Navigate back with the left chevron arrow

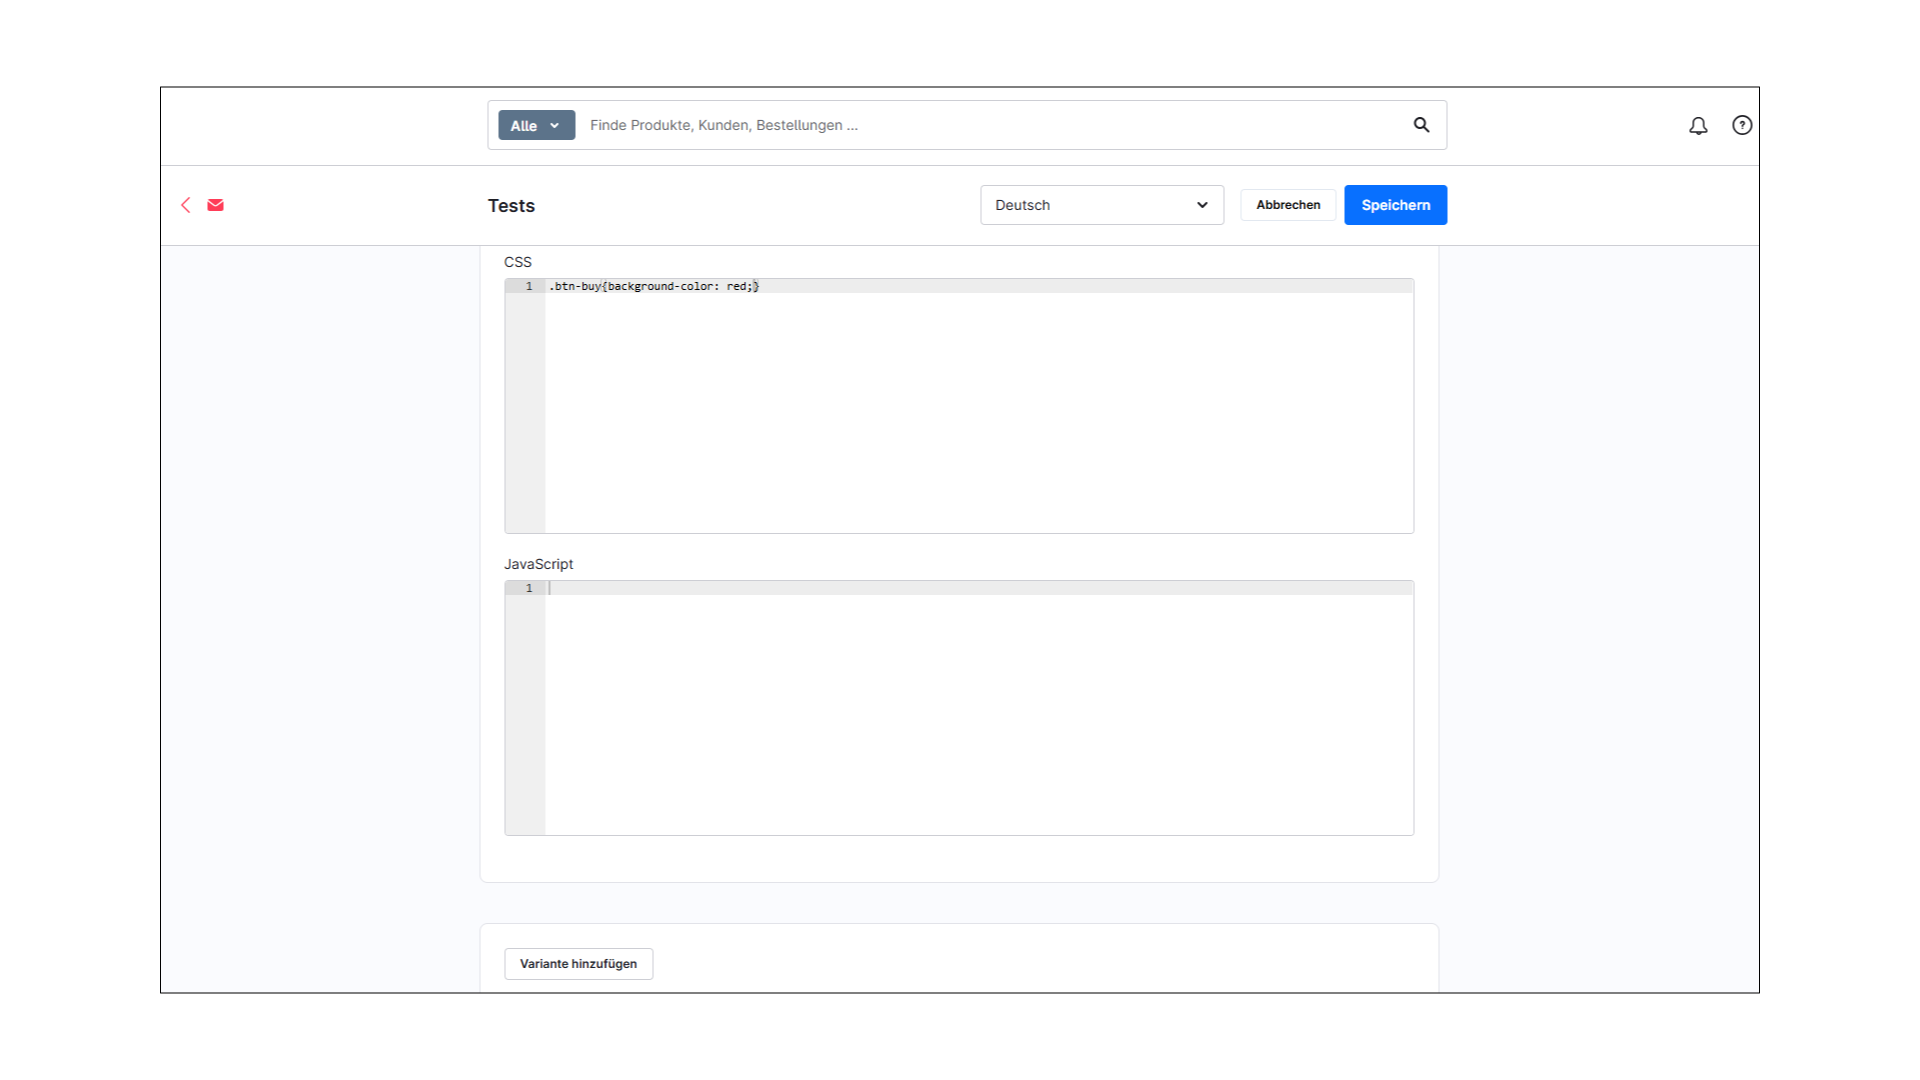click(x=186, y=204)
